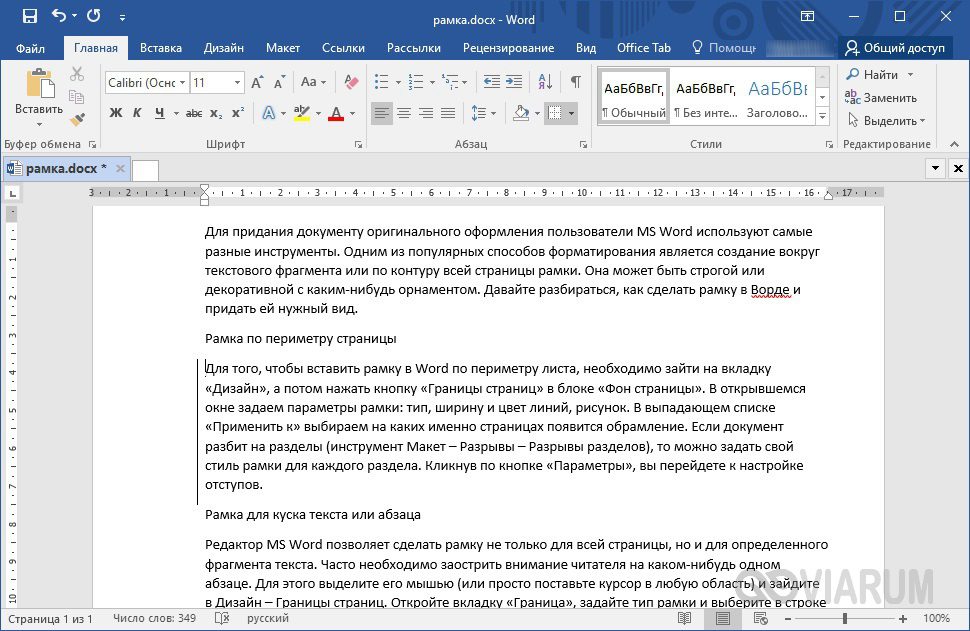The width and height of the screenshot is (970, 631).
Task: Copy selection with the copy icon
Action: [77, 97]
